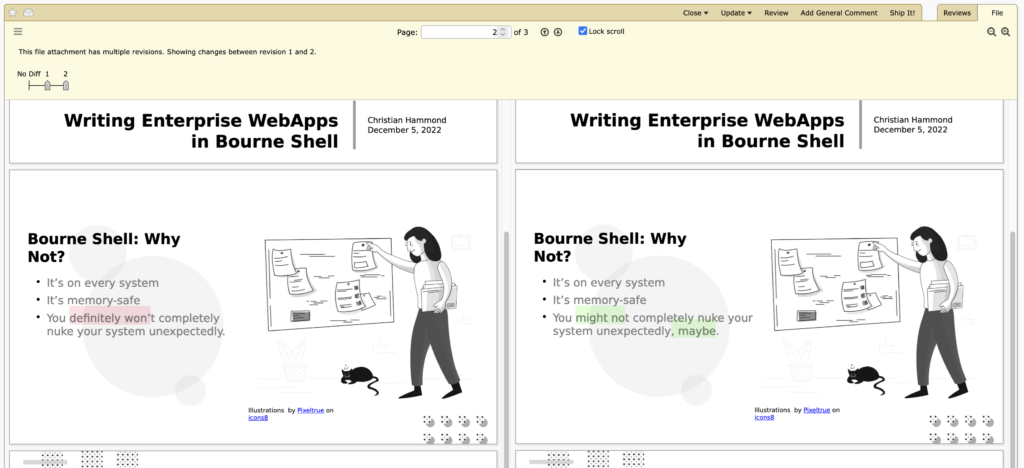This screenshot has width=1024, height=468.
Task: Select revision 1 handle on the slider
Action: click(47, 86)
